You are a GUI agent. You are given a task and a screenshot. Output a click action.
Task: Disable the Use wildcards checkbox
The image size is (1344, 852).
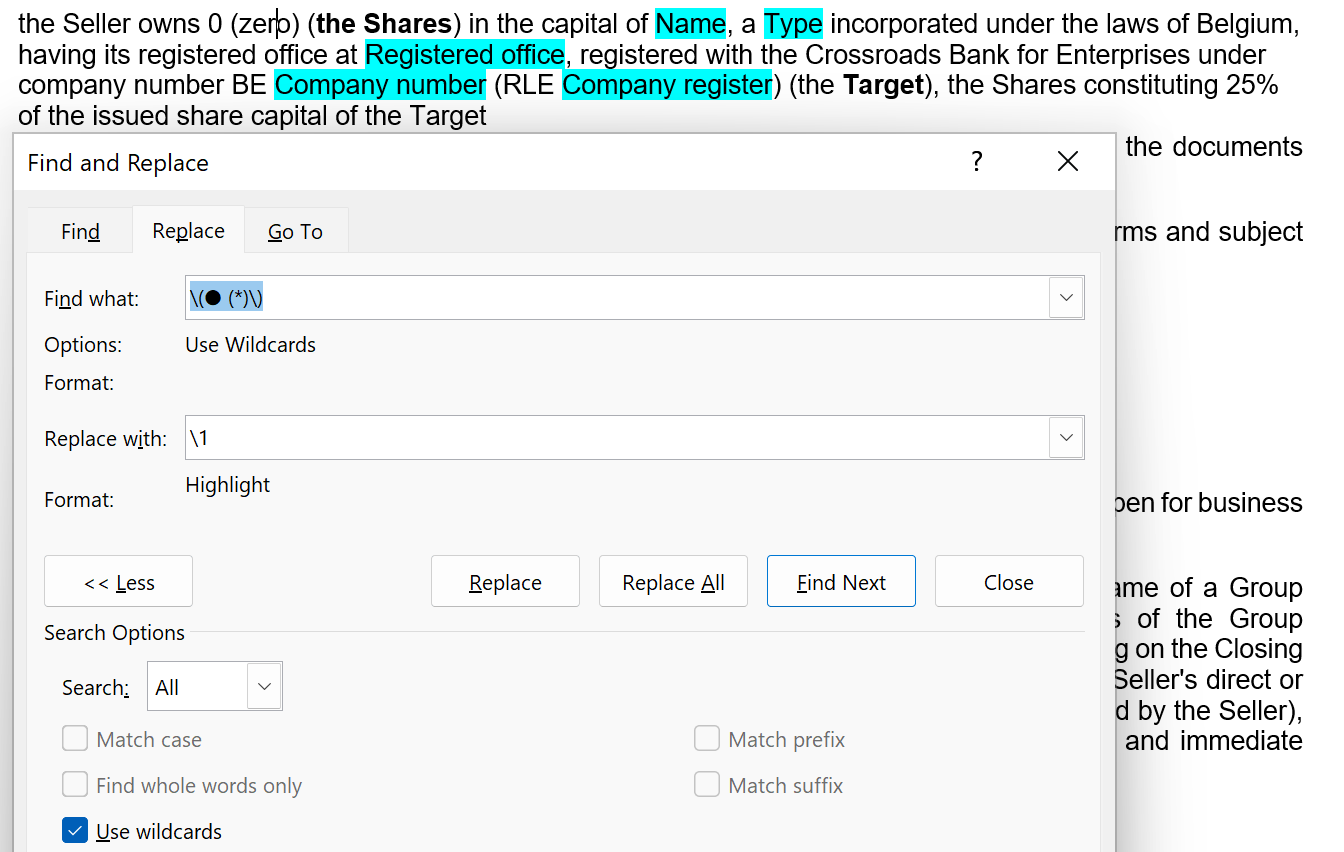point(75,831)
